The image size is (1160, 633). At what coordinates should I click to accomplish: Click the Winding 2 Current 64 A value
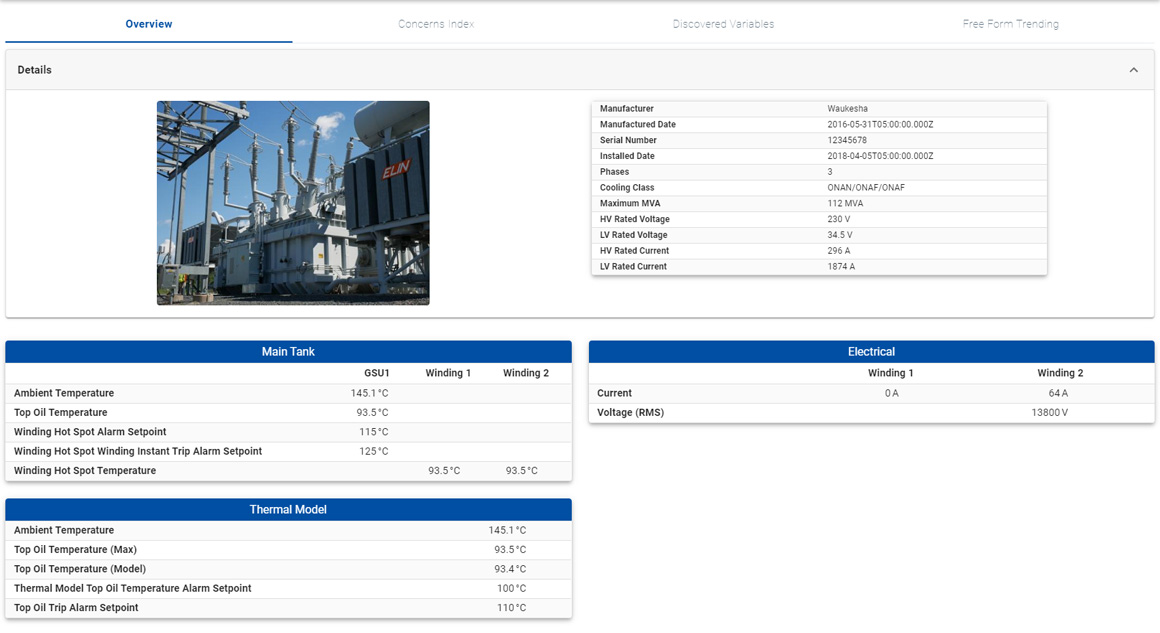click(x=1058, y=393)
